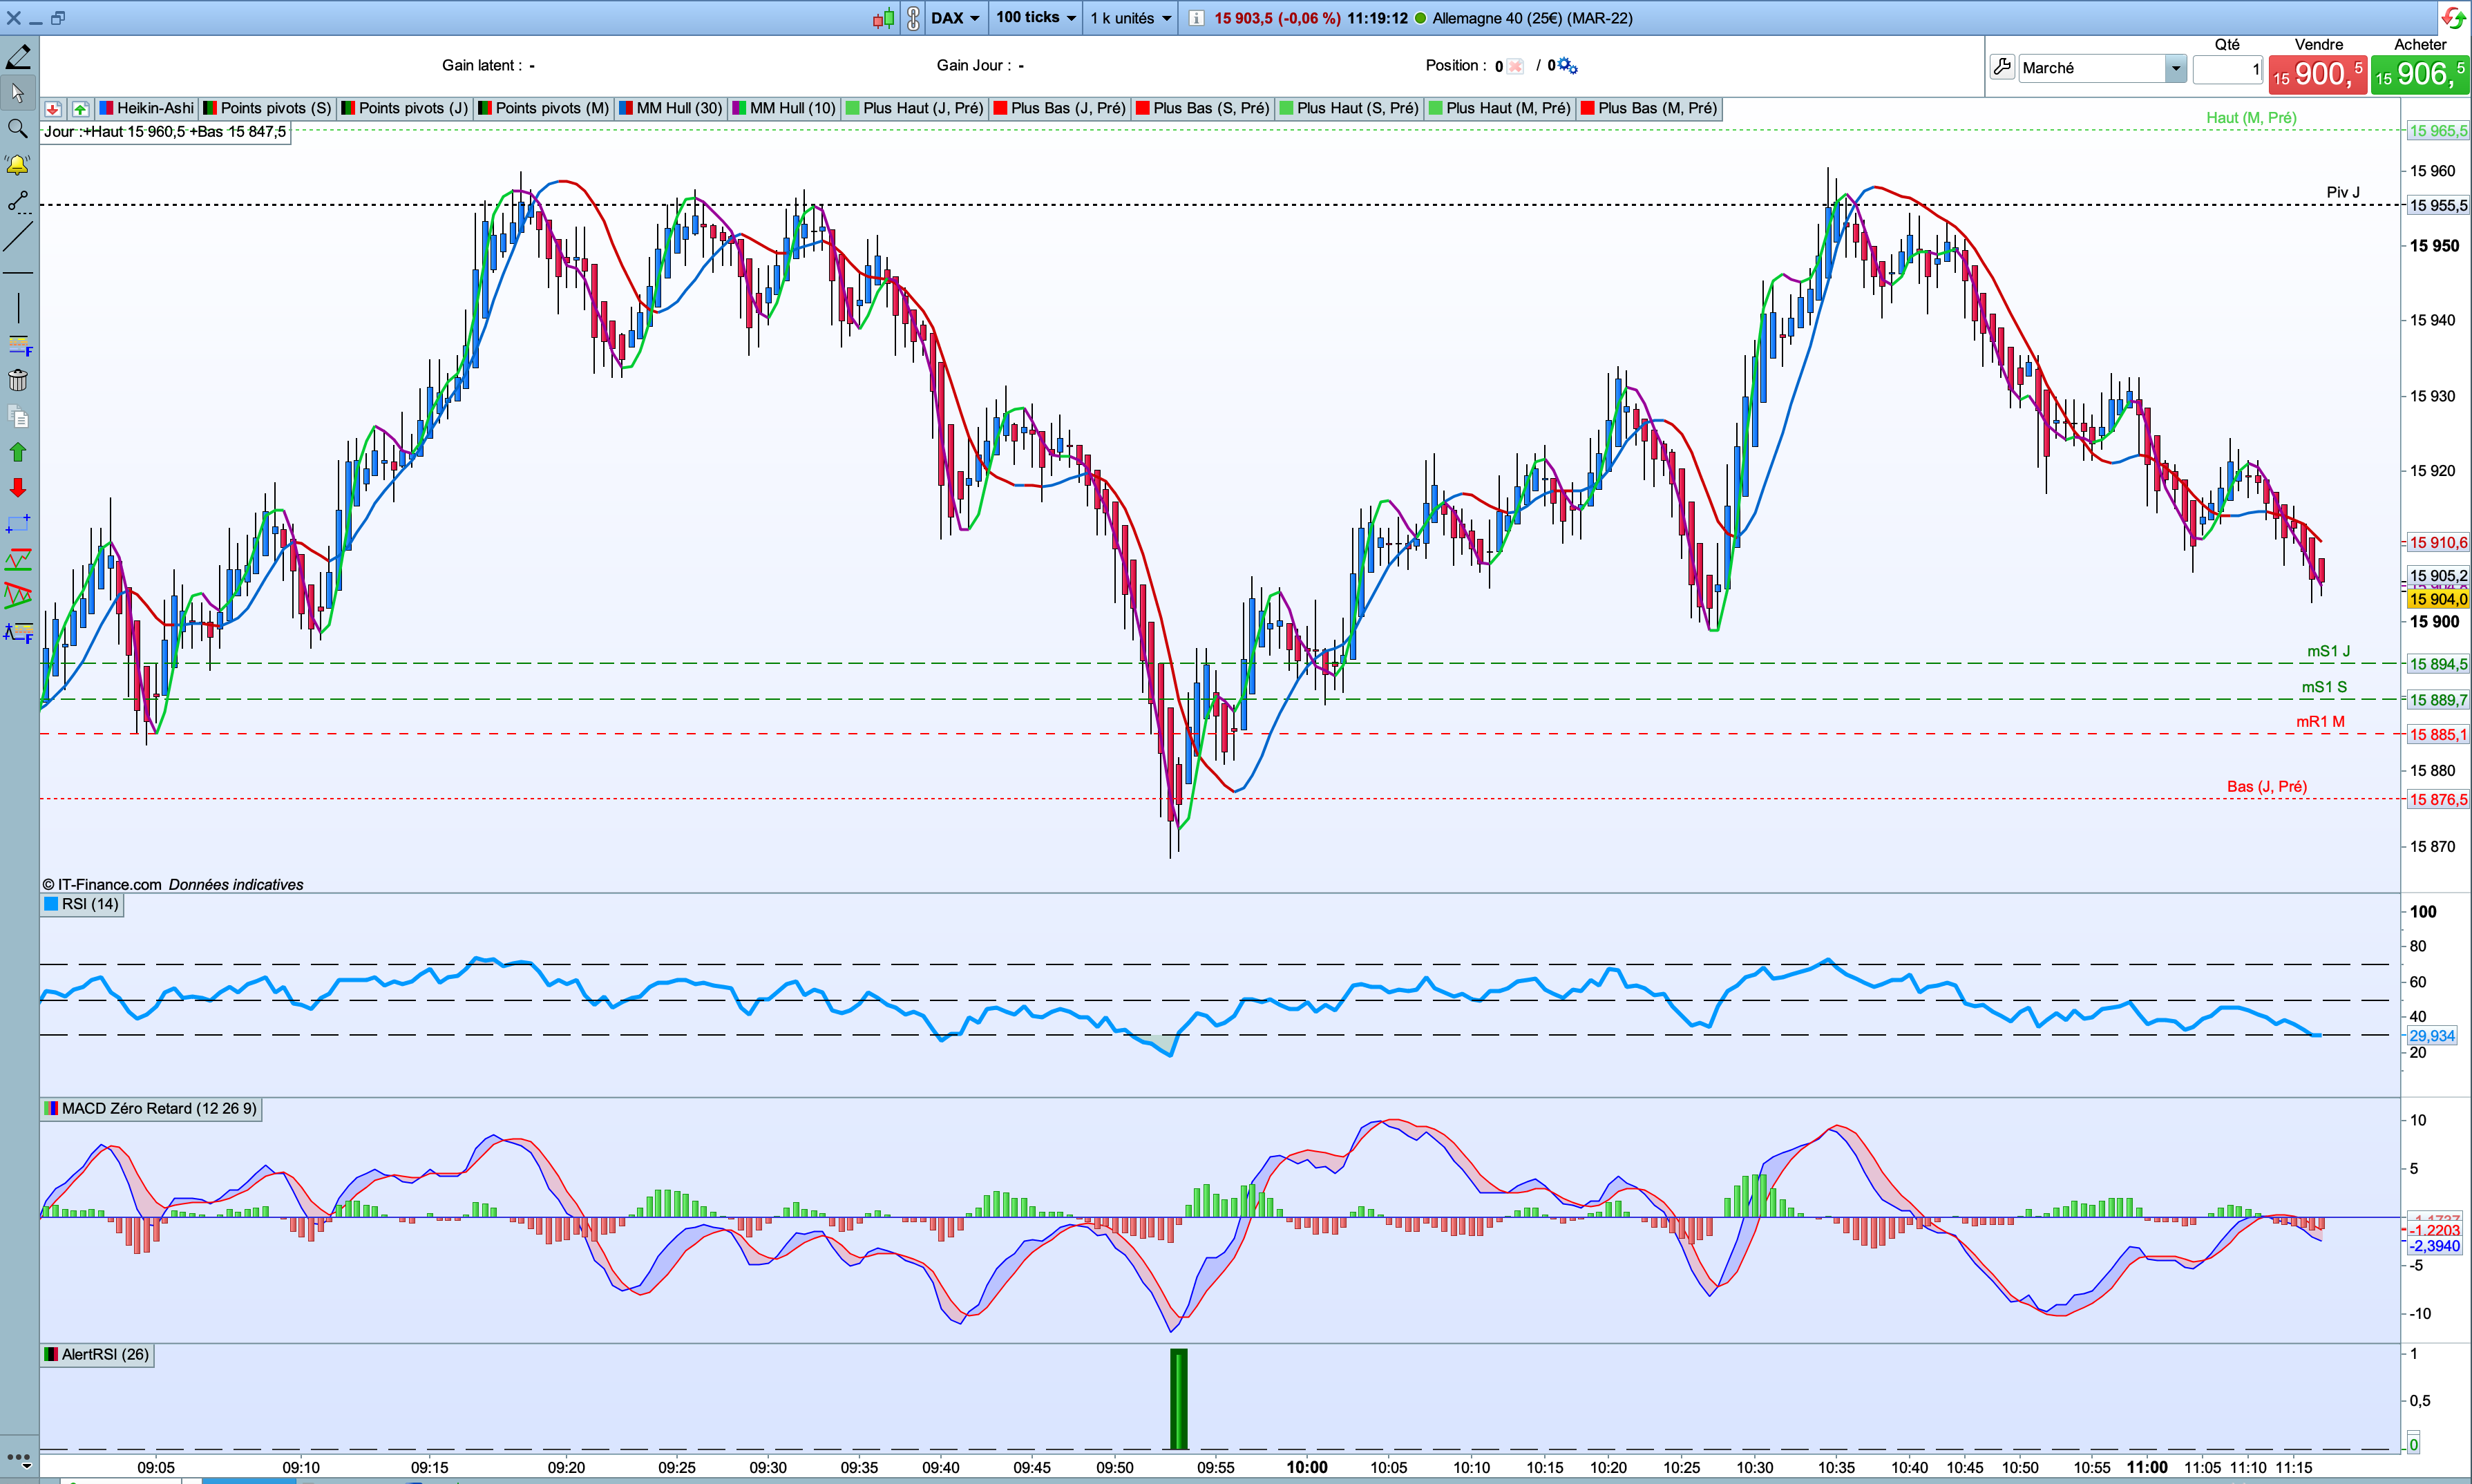Open the DAX instrument dropdown
This screenshot has width=2472, height=1484.
point(955,18)
